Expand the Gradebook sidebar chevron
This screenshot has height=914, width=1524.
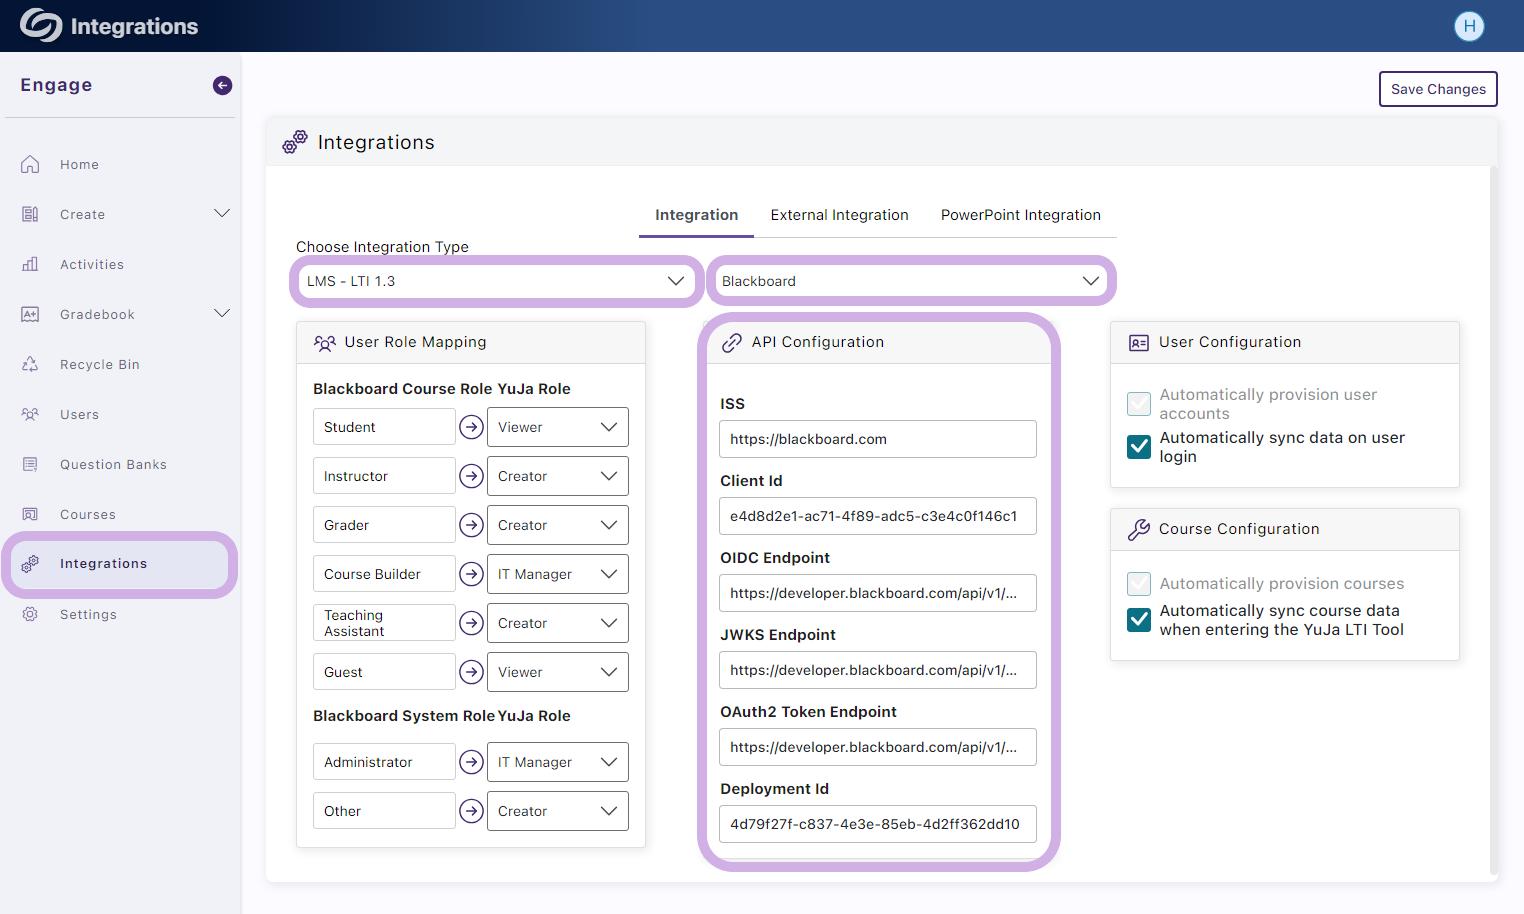tap(222, 314)
